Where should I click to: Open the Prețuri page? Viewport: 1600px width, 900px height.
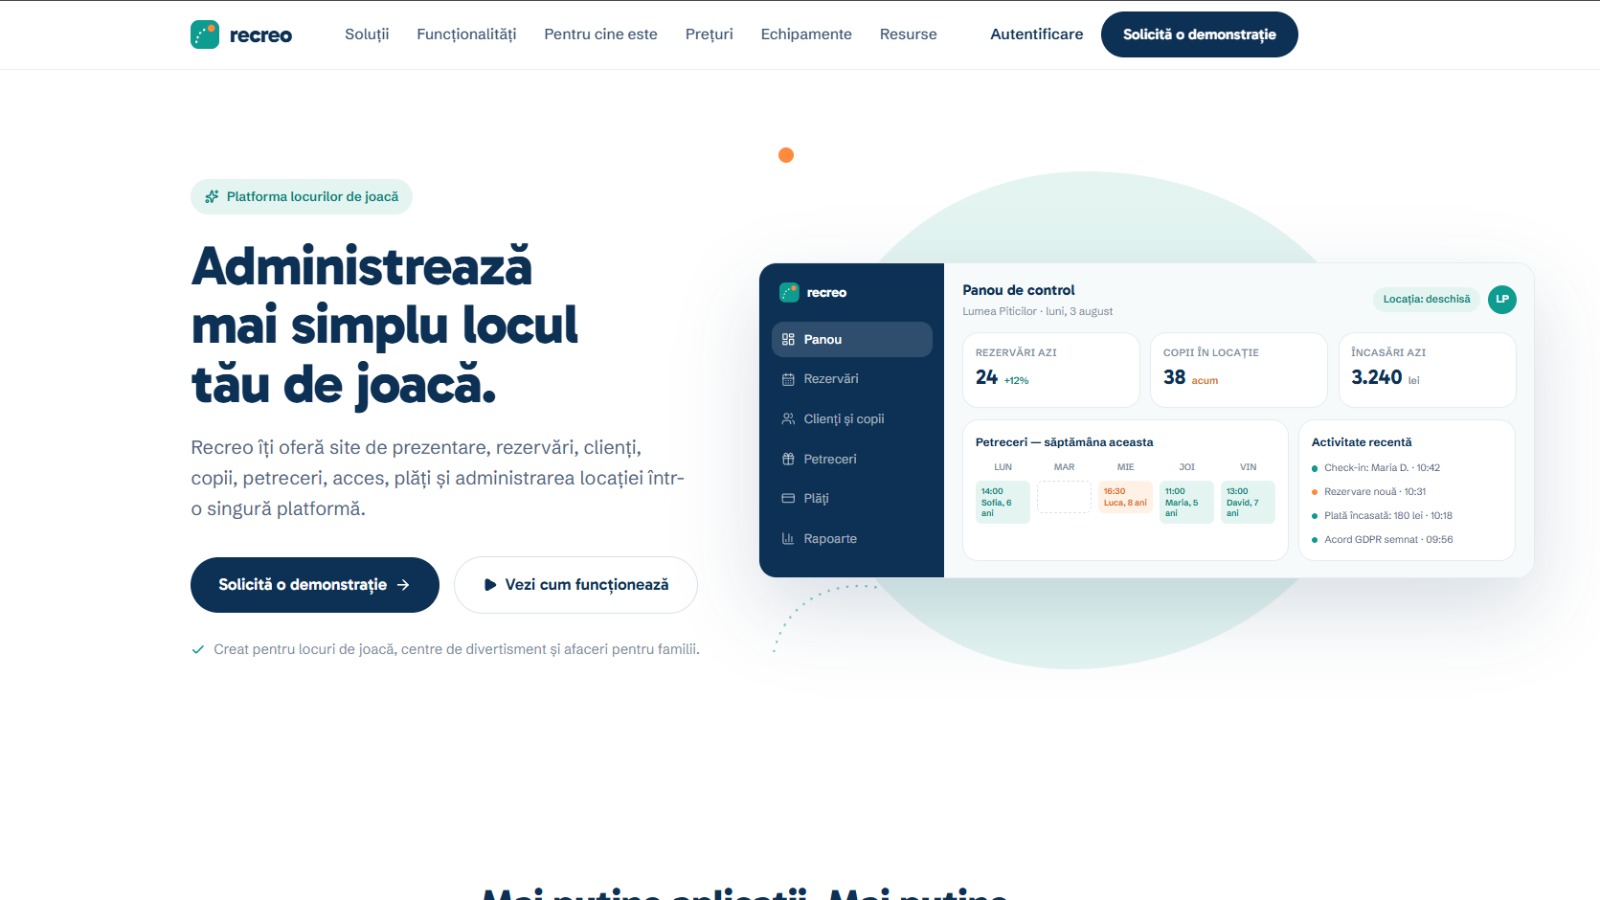point(709,34)
